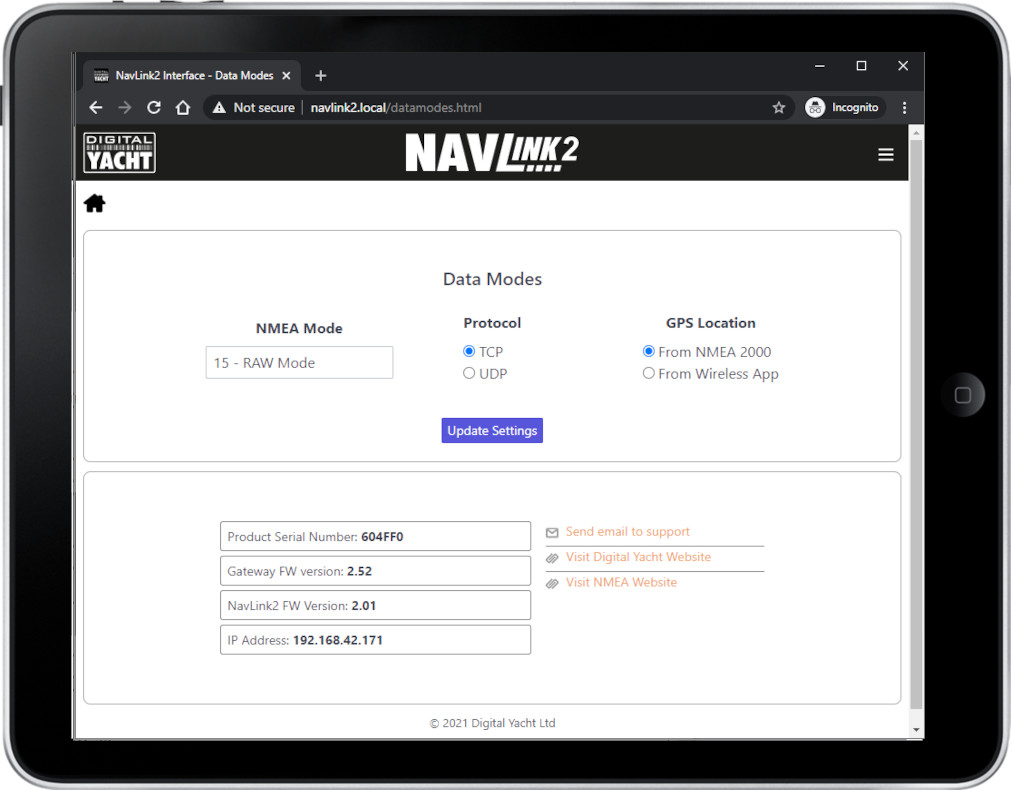The height and width of the screenshot is (790, 1011).
Task: Select the TCP protocol radio button
Action: click(469, 352)
